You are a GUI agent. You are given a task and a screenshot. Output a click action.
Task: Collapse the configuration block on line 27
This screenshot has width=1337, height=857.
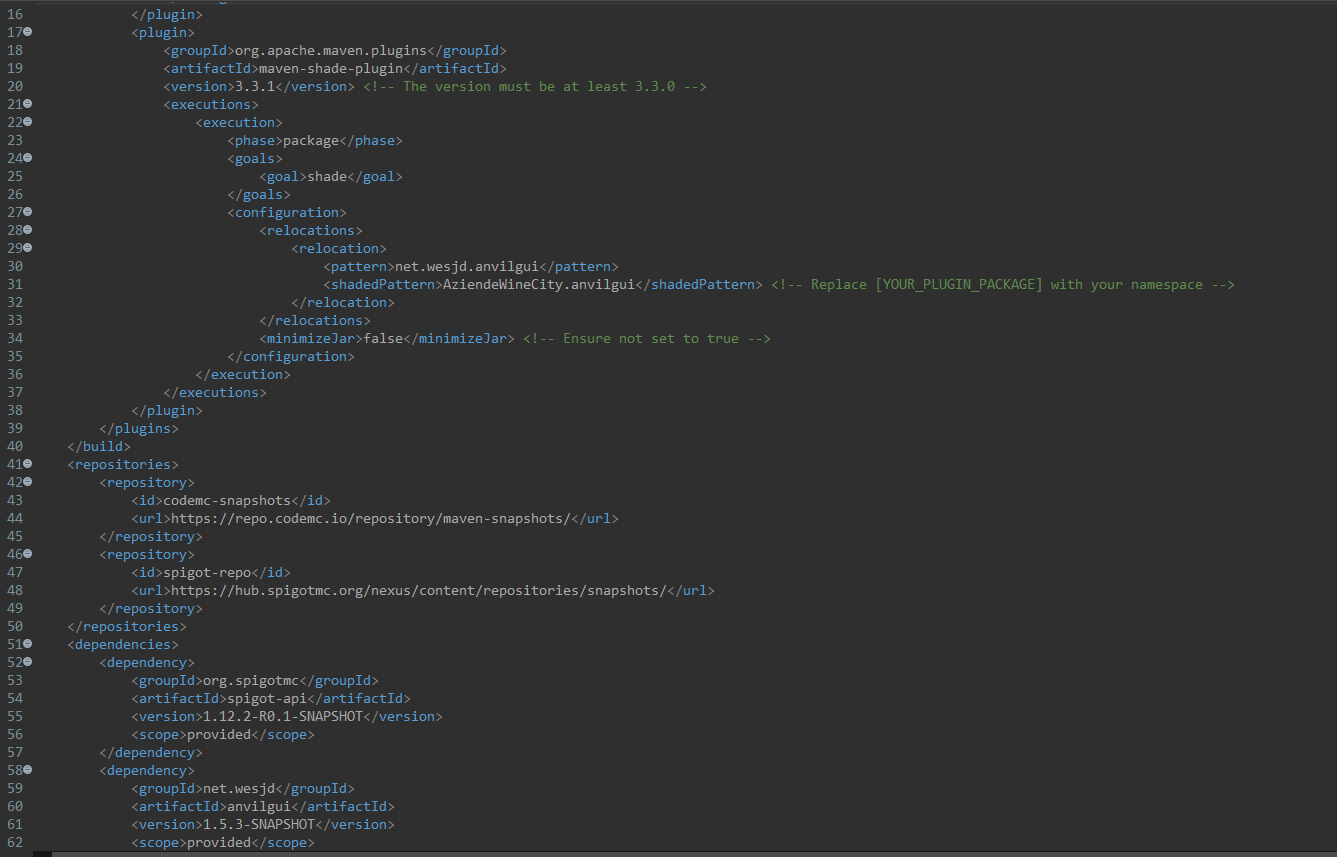(28, 212)
